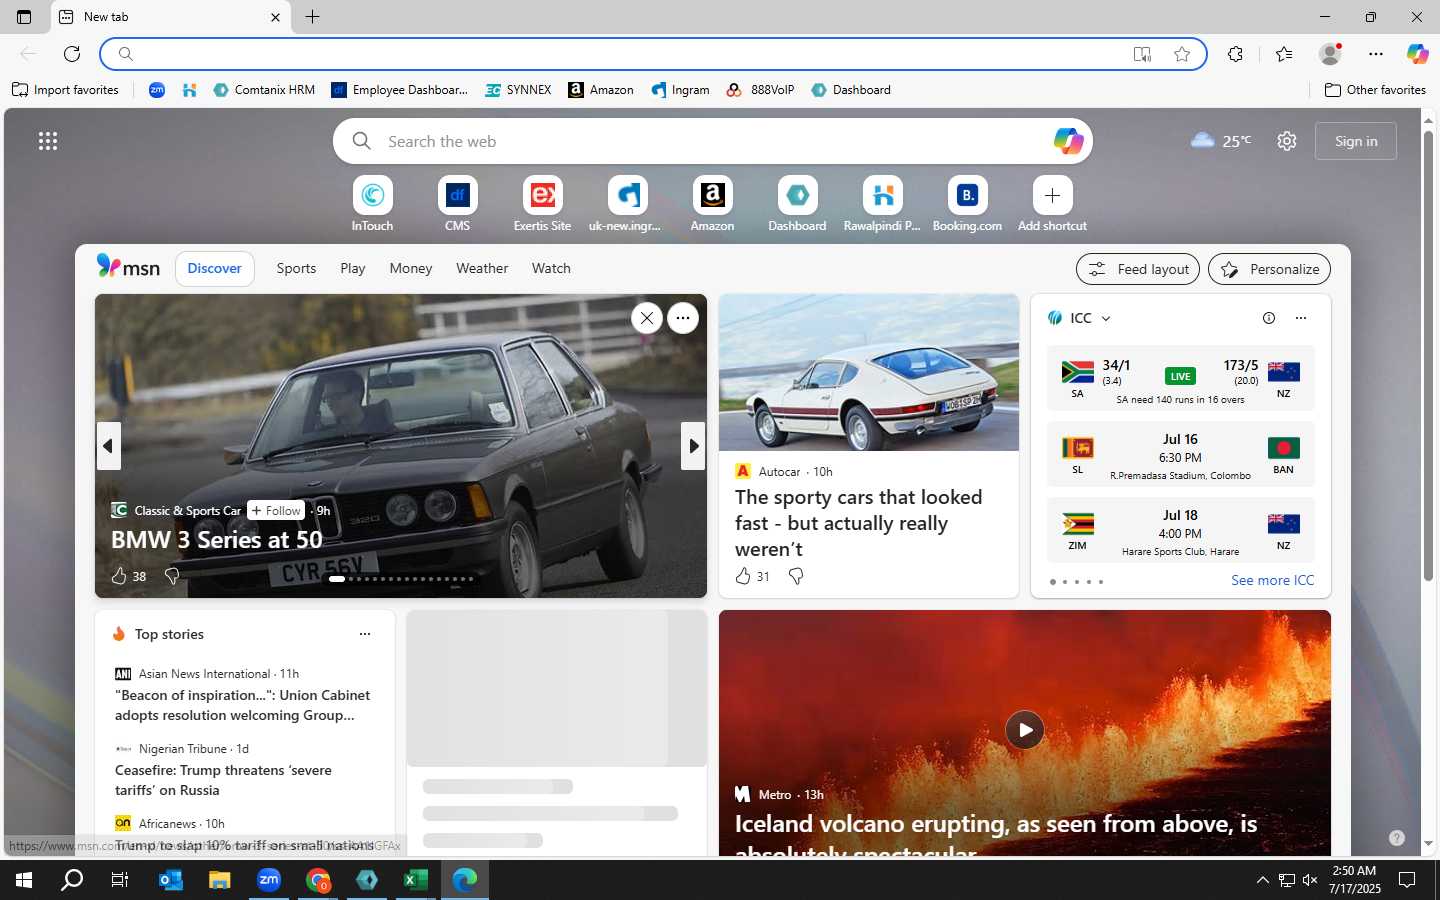Open the Edge profile avatar
1440x900 pixels.
pos(1330,54)
